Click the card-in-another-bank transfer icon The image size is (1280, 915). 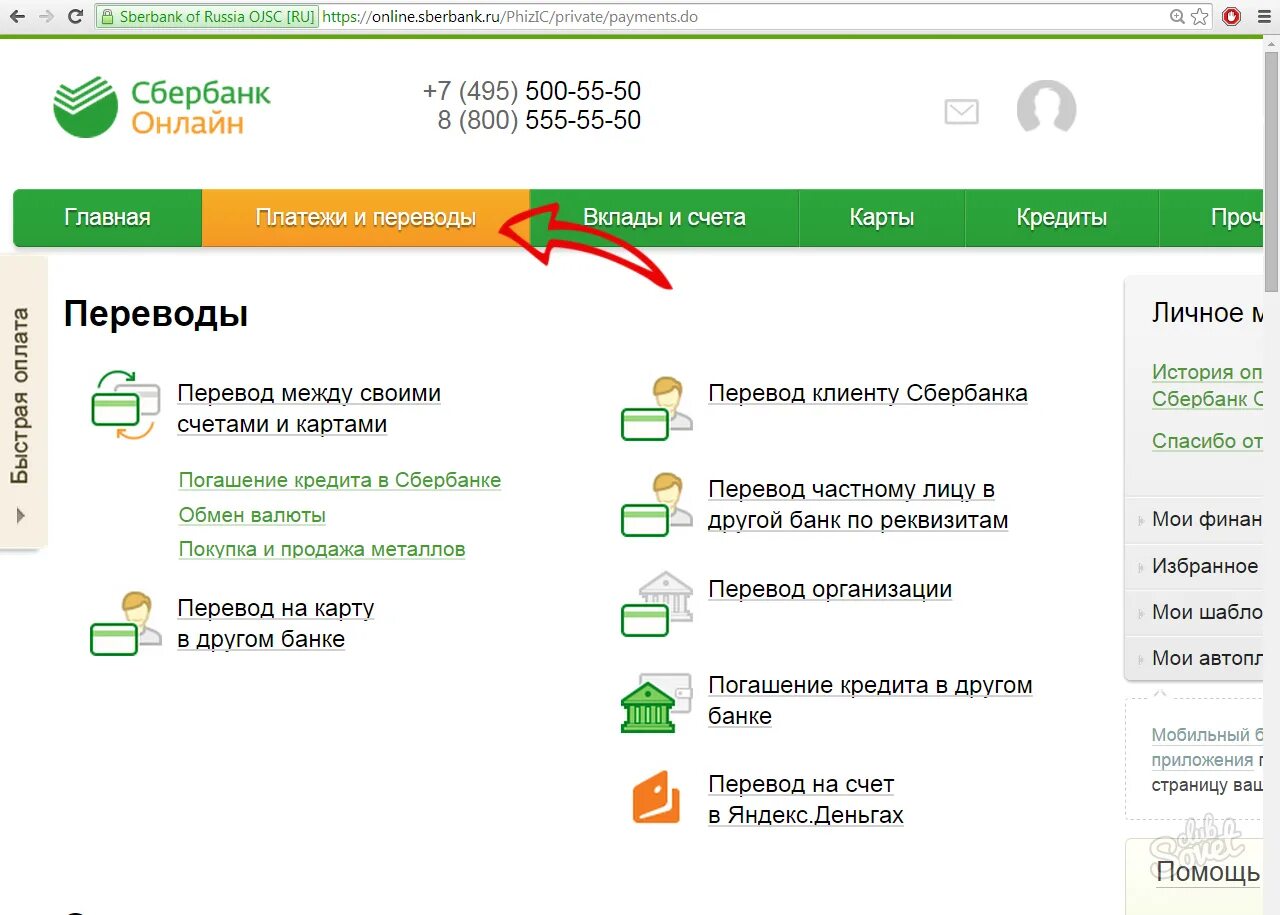point(125,622)
